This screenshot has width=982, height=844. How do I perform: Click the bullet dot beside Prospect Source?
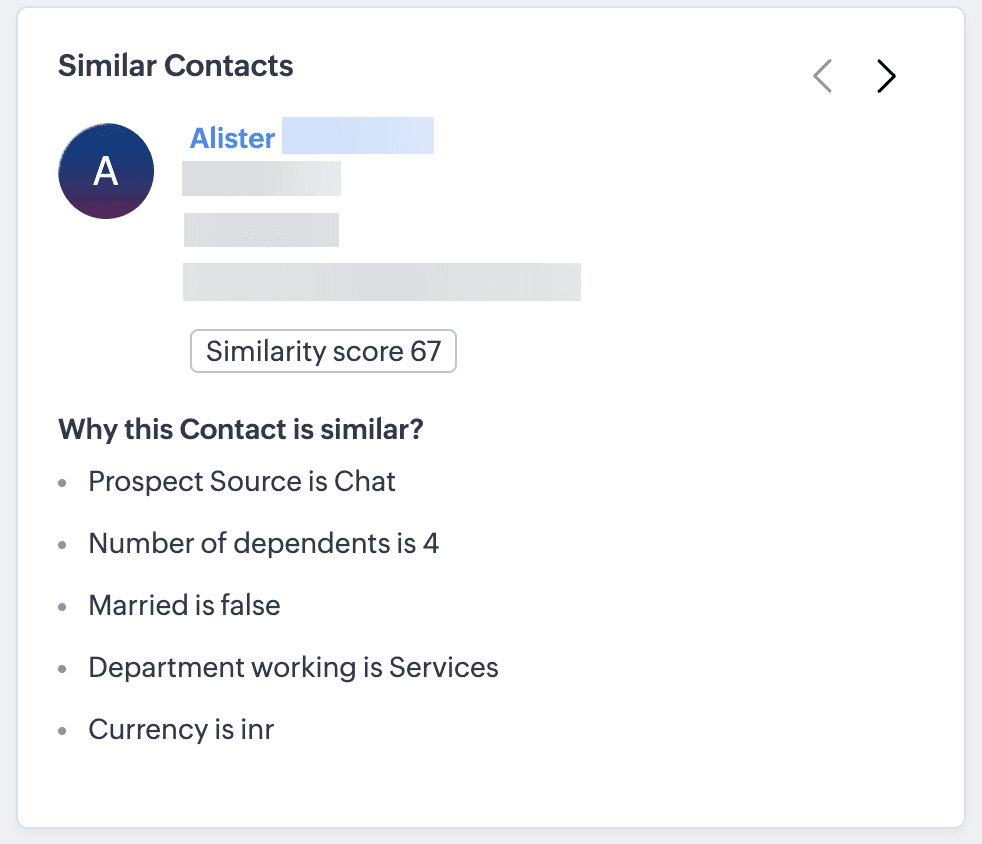63,483
